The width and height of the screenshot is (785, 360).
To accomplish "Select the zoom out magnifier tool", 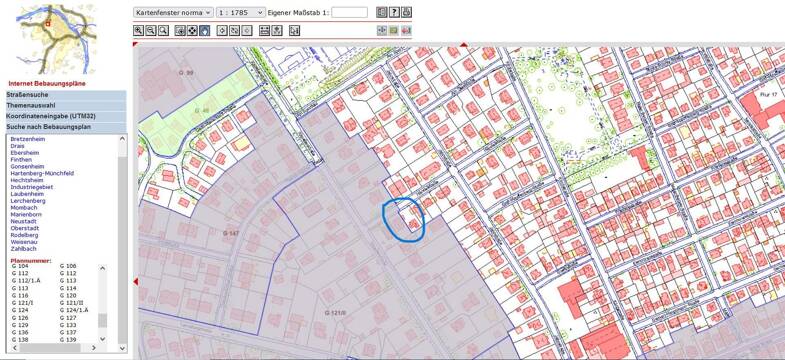I will click(151, 31).
